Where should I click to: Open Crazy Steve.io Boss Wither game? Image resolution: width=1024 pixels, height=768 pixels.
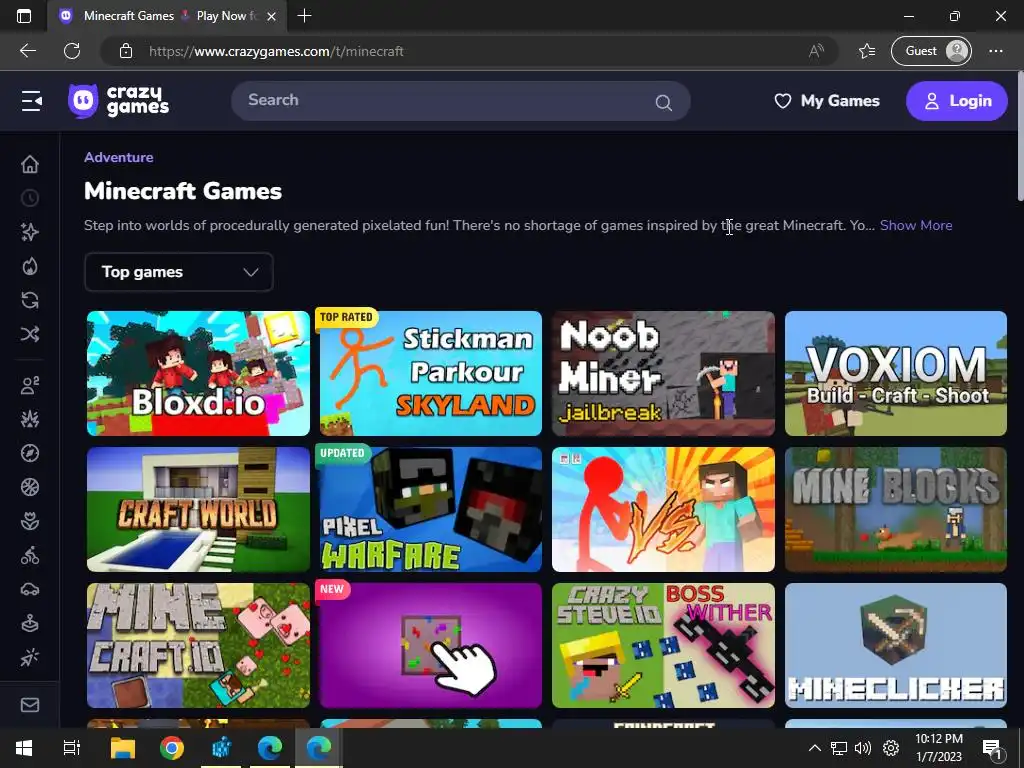(664, 646)
